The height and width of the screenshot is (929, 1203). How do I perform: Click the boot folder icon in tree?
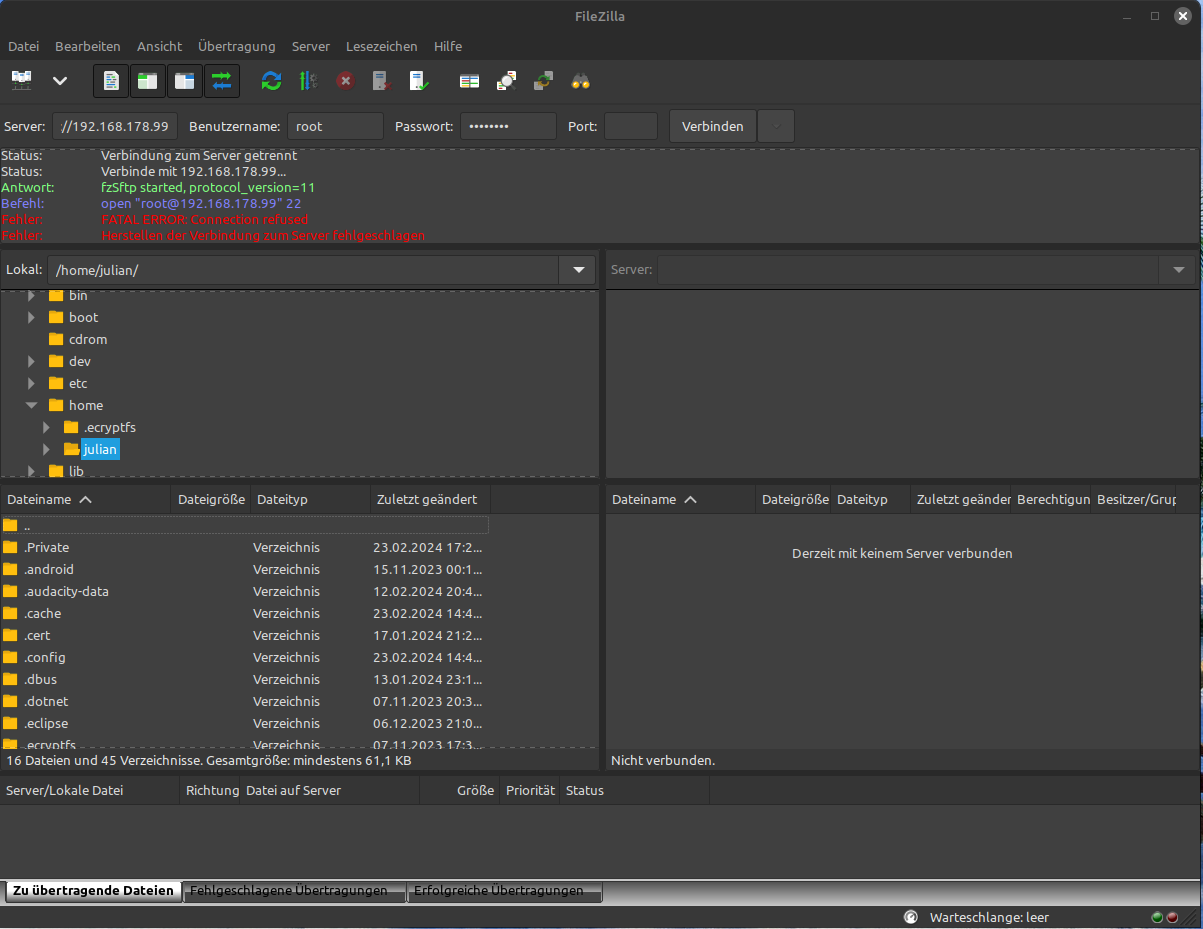[56, 317]
